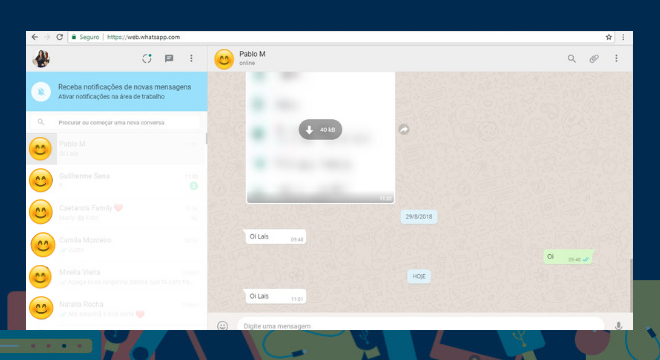660x360 pixels.
Task: Reload the page in browser
Action: tap(59, 37)
